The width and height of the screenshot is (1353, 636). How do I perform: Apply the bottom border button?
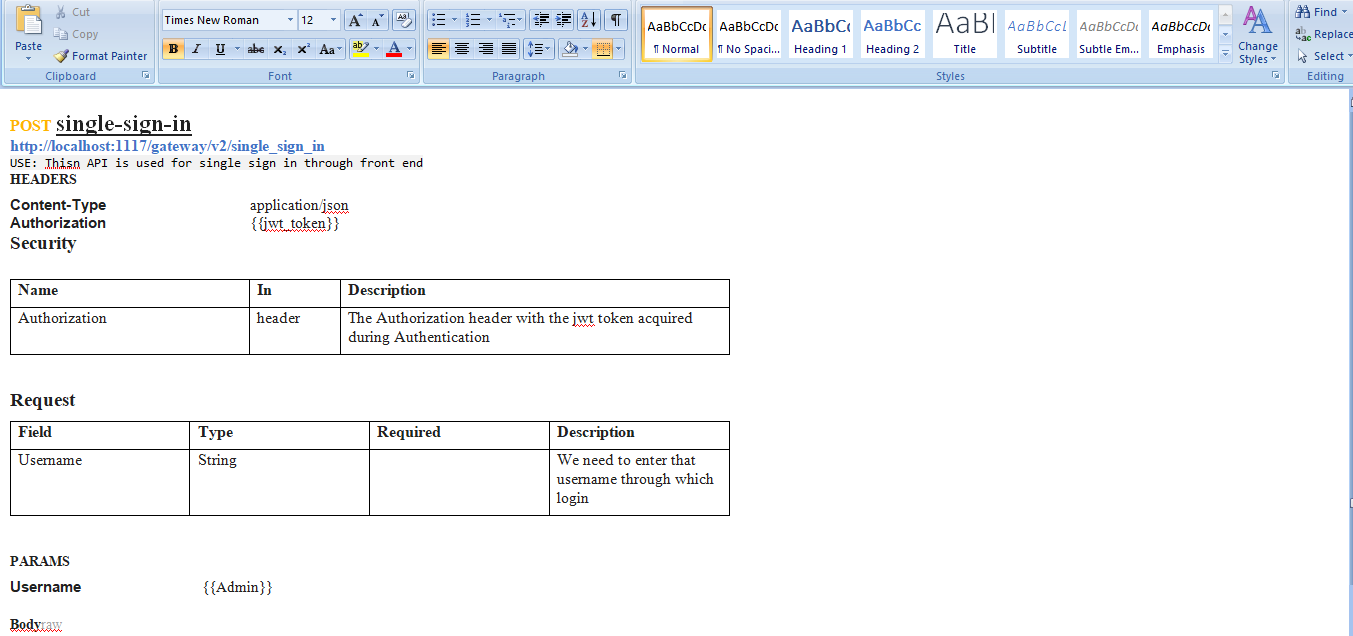click(x=602, y=49)
